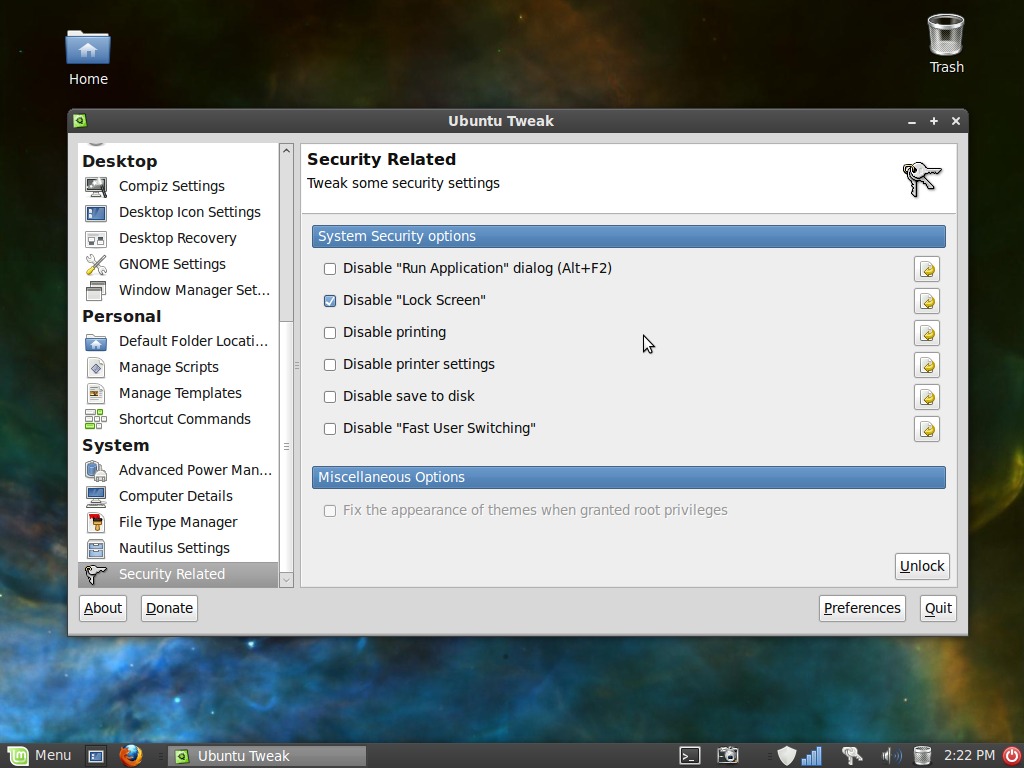
Task: Open the About dialog
Action: point(103,608)
